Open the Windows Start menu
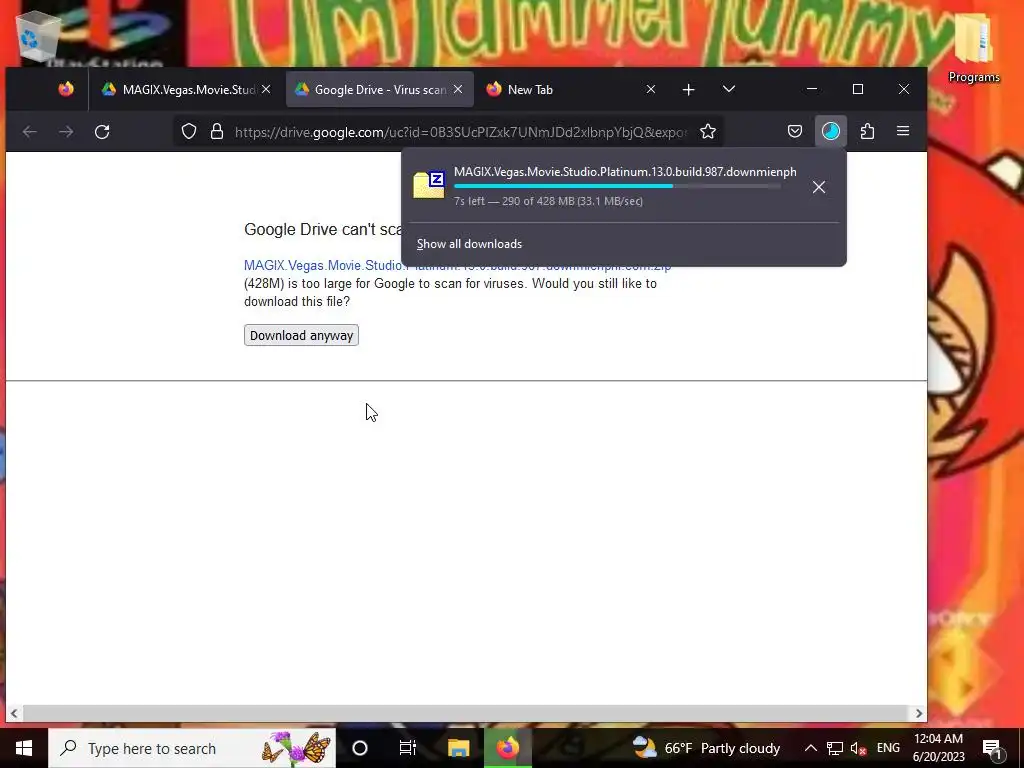Image resolution: width=1024 pixels, height=768 pixels. click(24, 748)
